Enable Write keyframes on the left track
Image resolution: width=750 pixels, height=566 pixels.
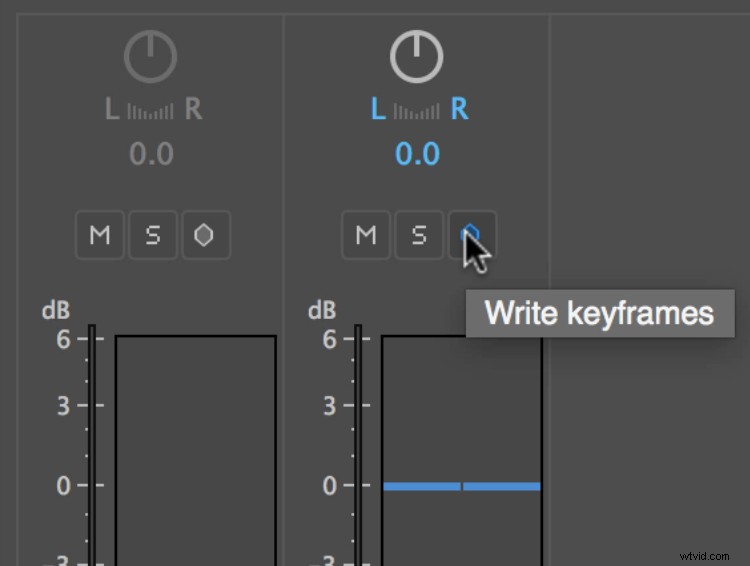206,235
